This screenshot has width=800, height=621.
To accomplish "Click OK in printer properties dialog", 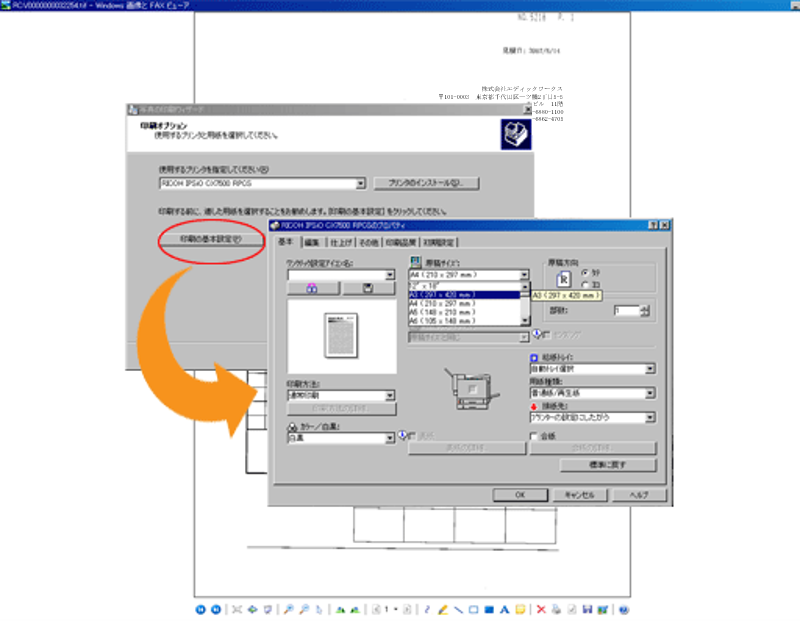I will [x=520, y=494].
